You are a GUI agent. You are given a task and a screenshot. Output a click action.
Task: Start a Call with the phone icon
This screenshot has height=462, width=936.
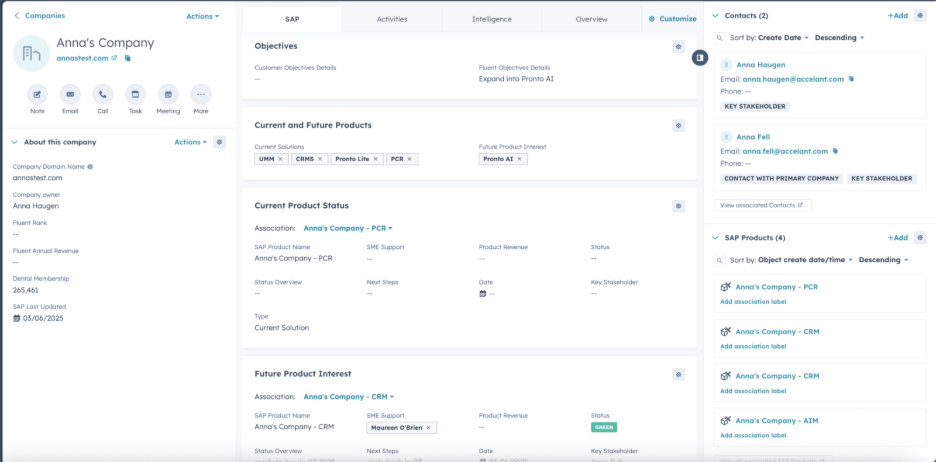coord(103,94)
